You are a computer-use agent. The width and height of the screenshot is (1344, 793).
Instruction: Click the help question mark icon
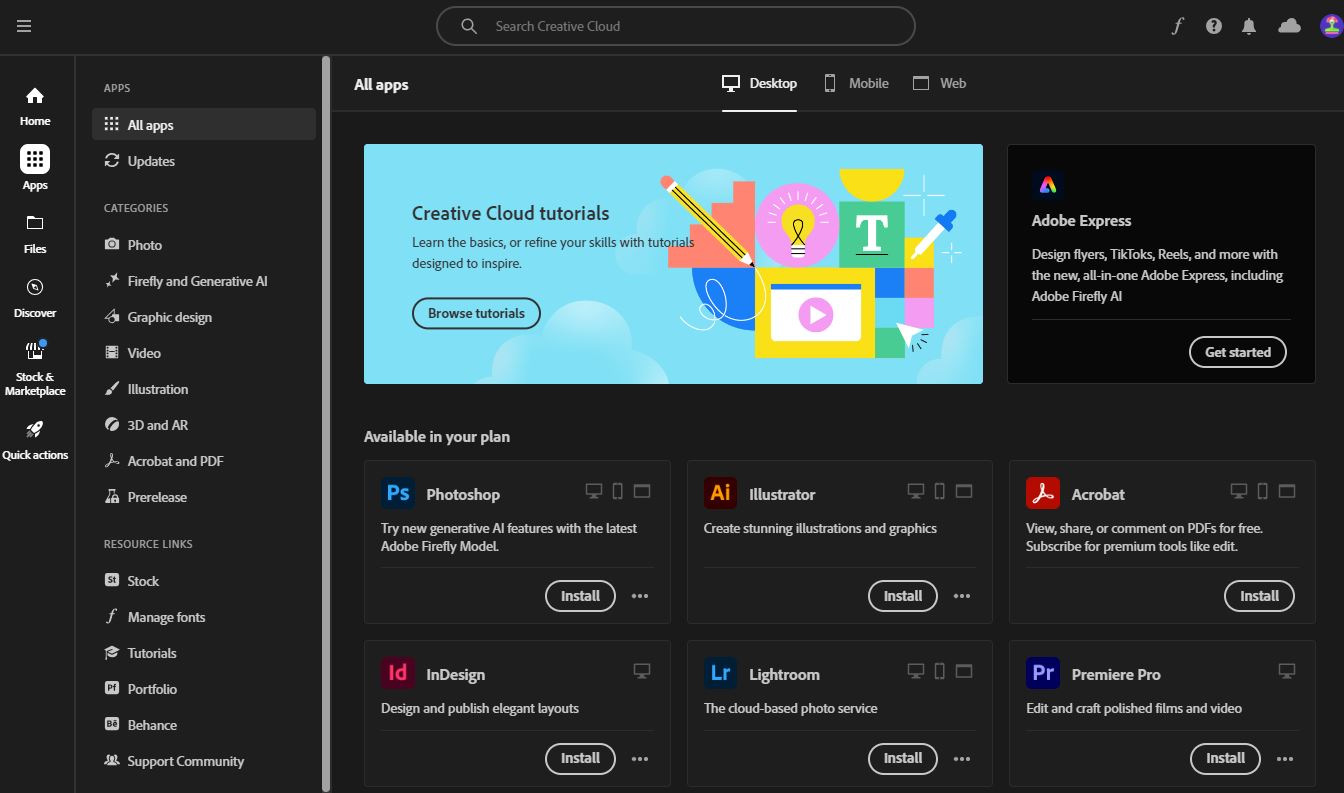tap(1214, 26)
